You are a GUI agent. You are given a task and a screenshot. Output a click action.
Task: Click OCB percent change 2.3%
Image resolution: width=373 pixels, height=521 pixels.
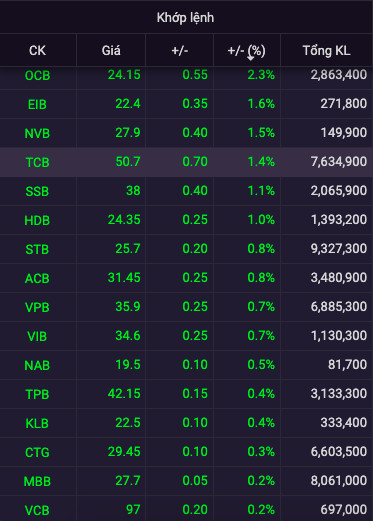261,75
